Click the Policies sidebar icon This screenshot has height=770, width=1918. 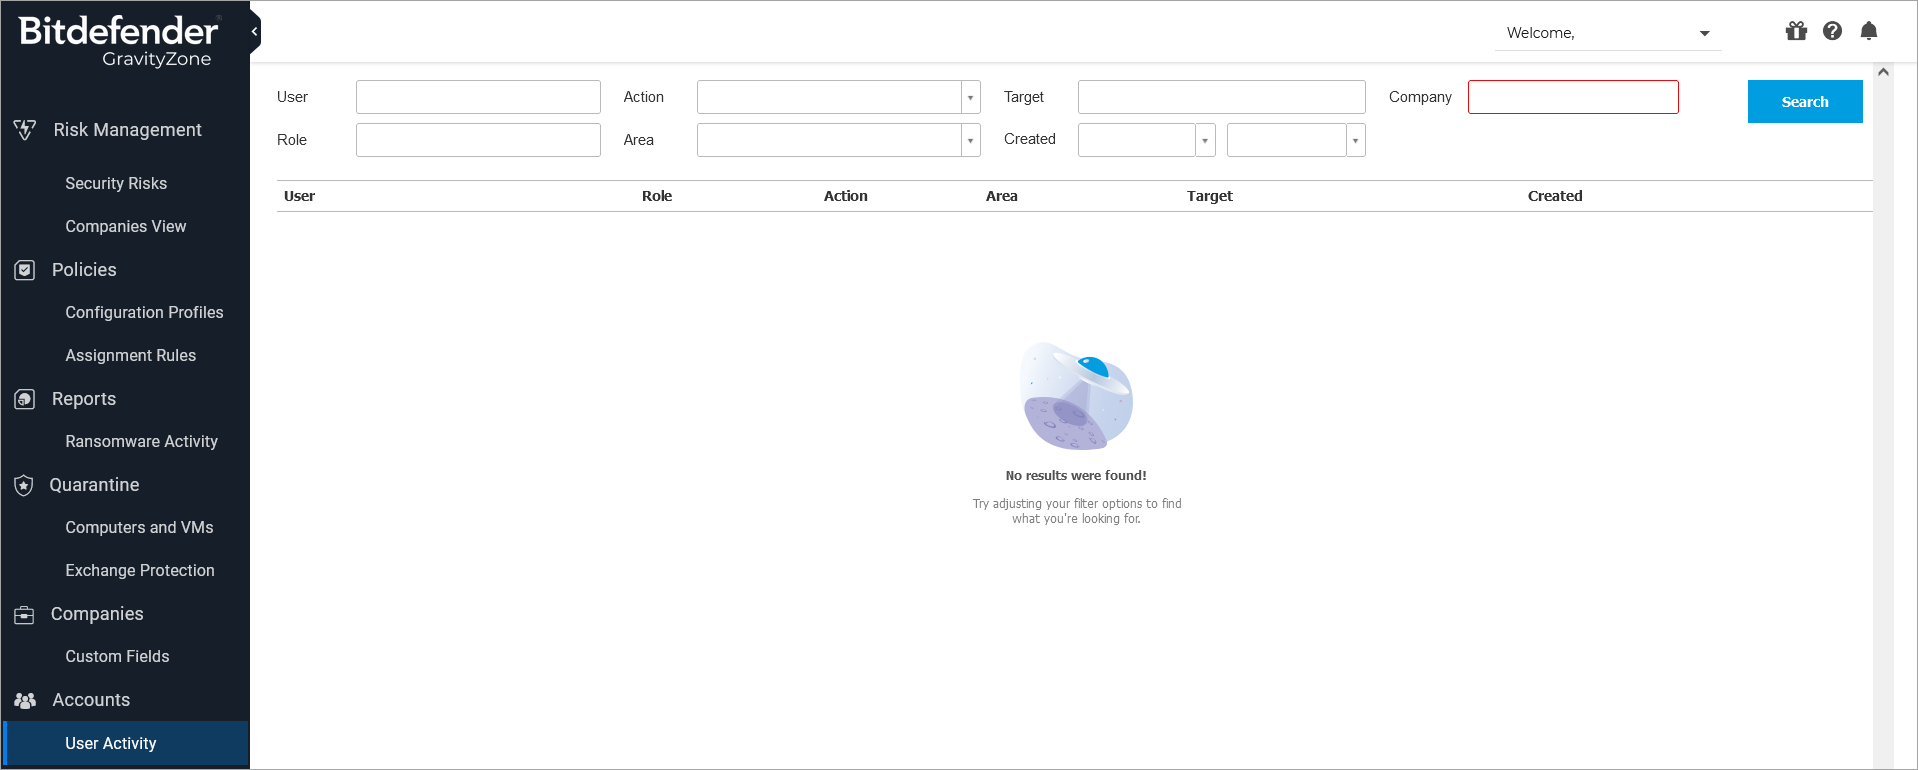25,270
